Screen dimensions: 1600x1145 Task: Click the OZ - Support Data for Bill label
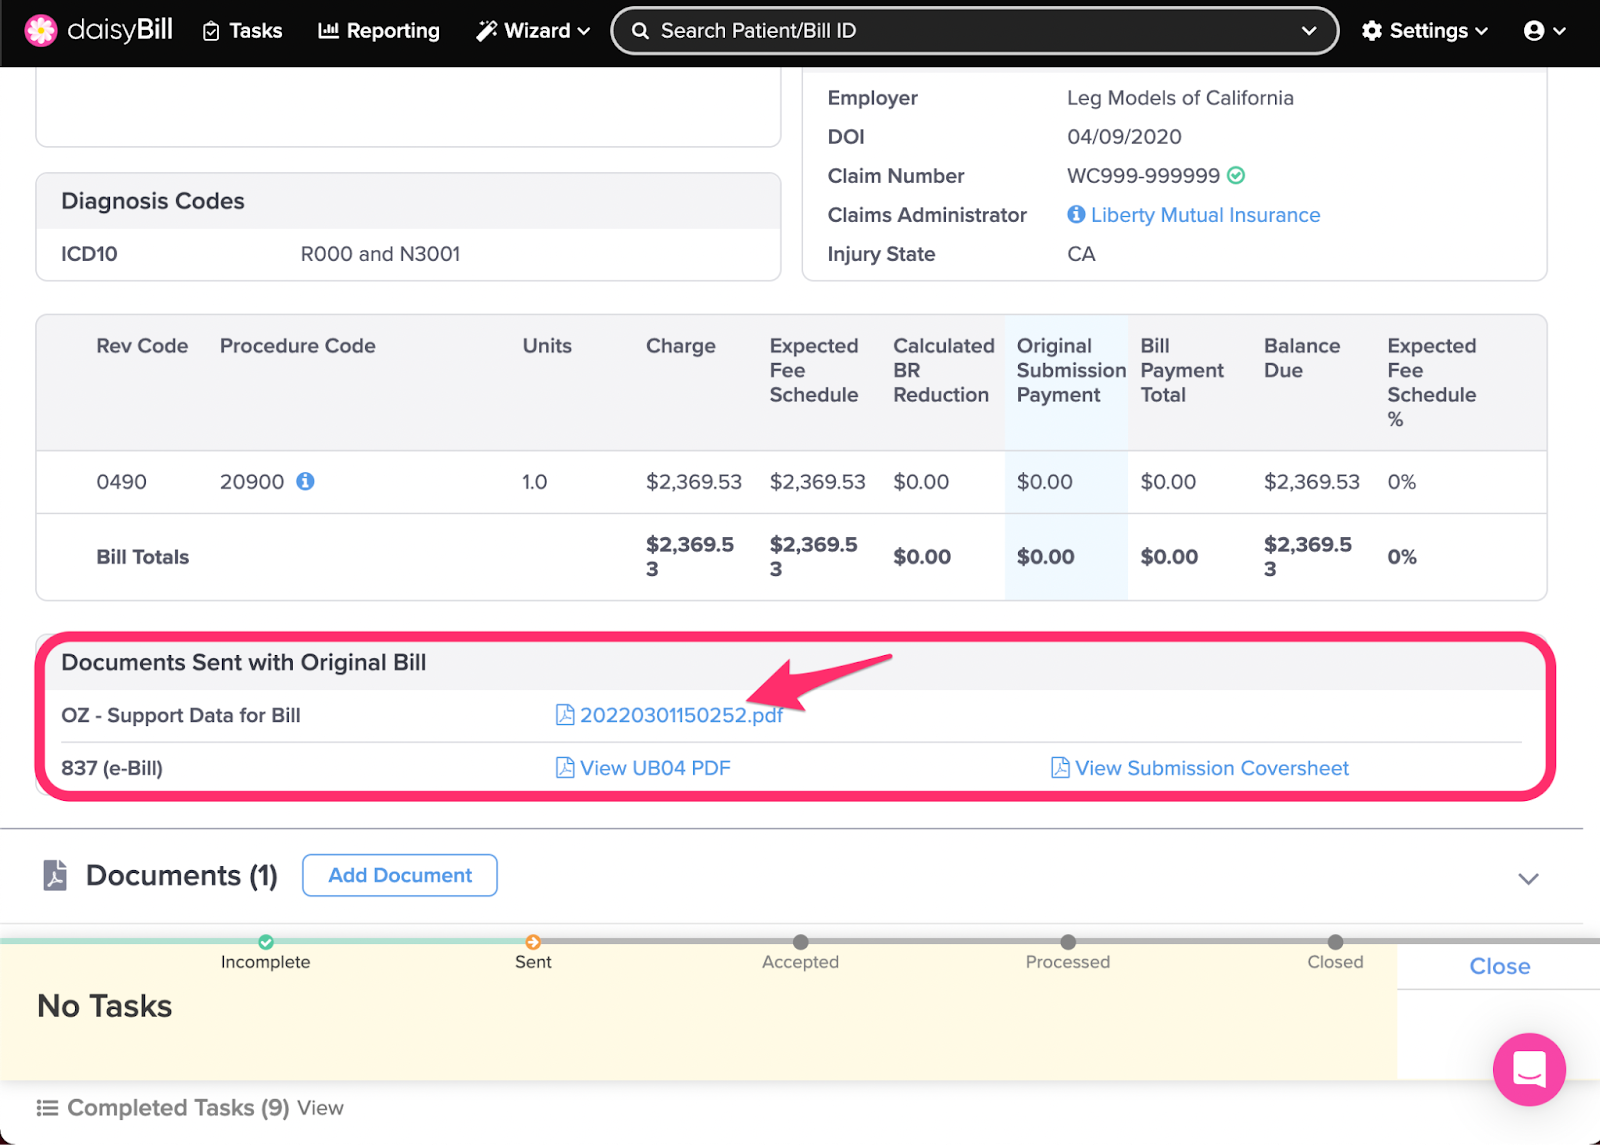181,716
